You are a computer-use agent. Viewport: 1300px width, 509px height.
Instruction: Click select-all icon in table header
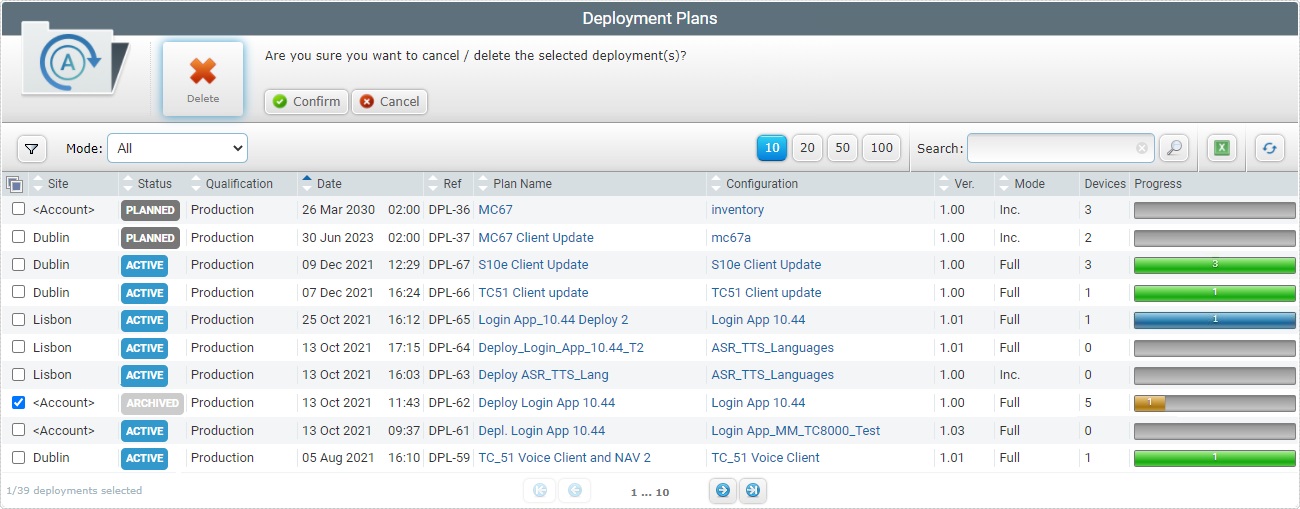pyautogui.click(x=14, y=184)
